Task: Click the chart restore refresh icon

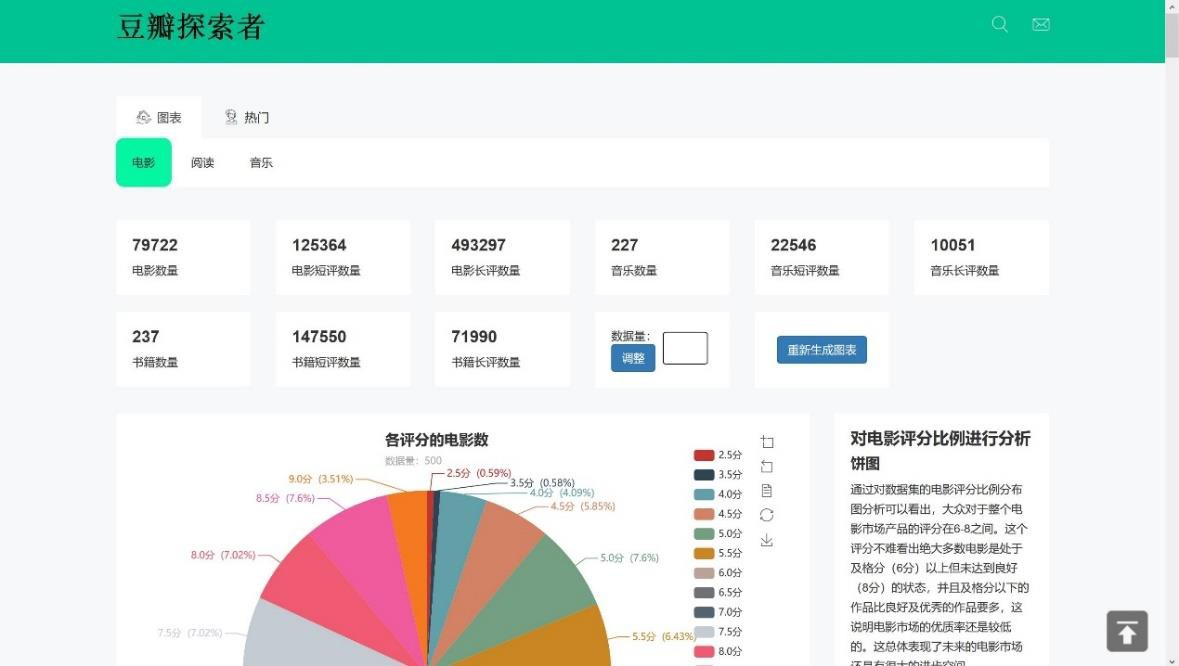Action: click(767, 515)
